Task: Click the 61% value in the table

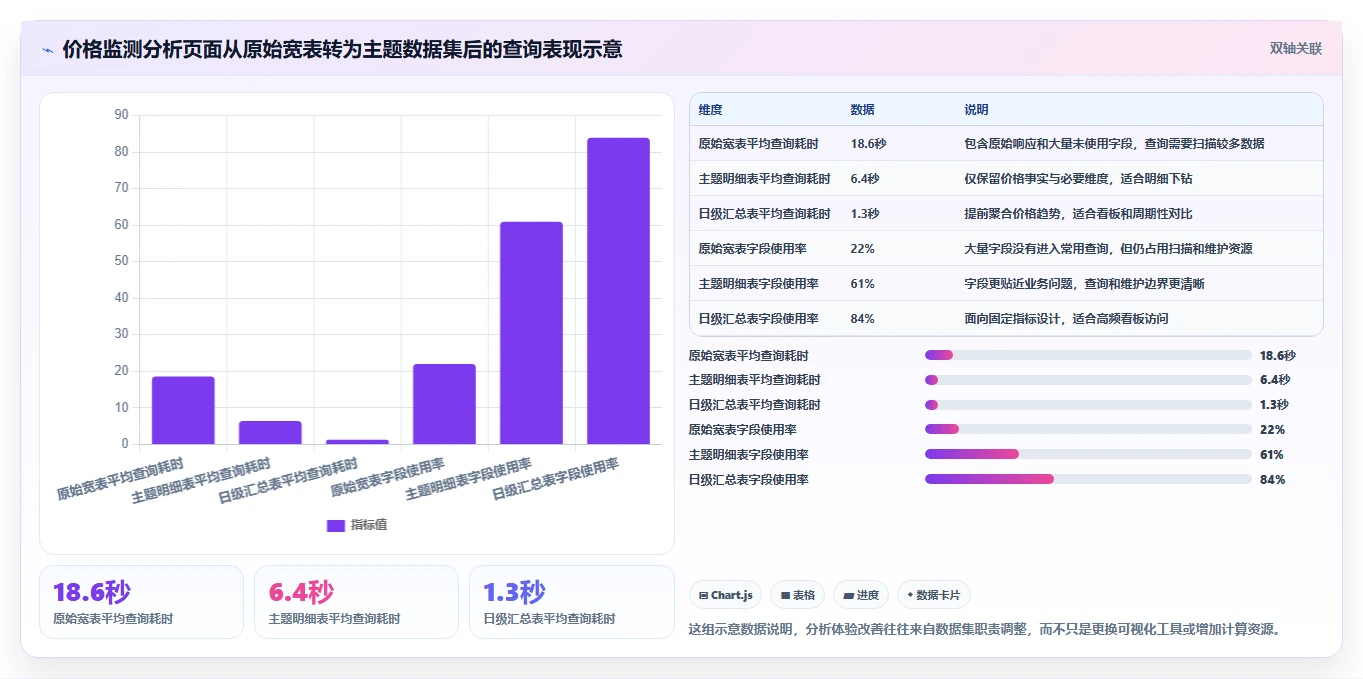Action: [x=863, y=284]
